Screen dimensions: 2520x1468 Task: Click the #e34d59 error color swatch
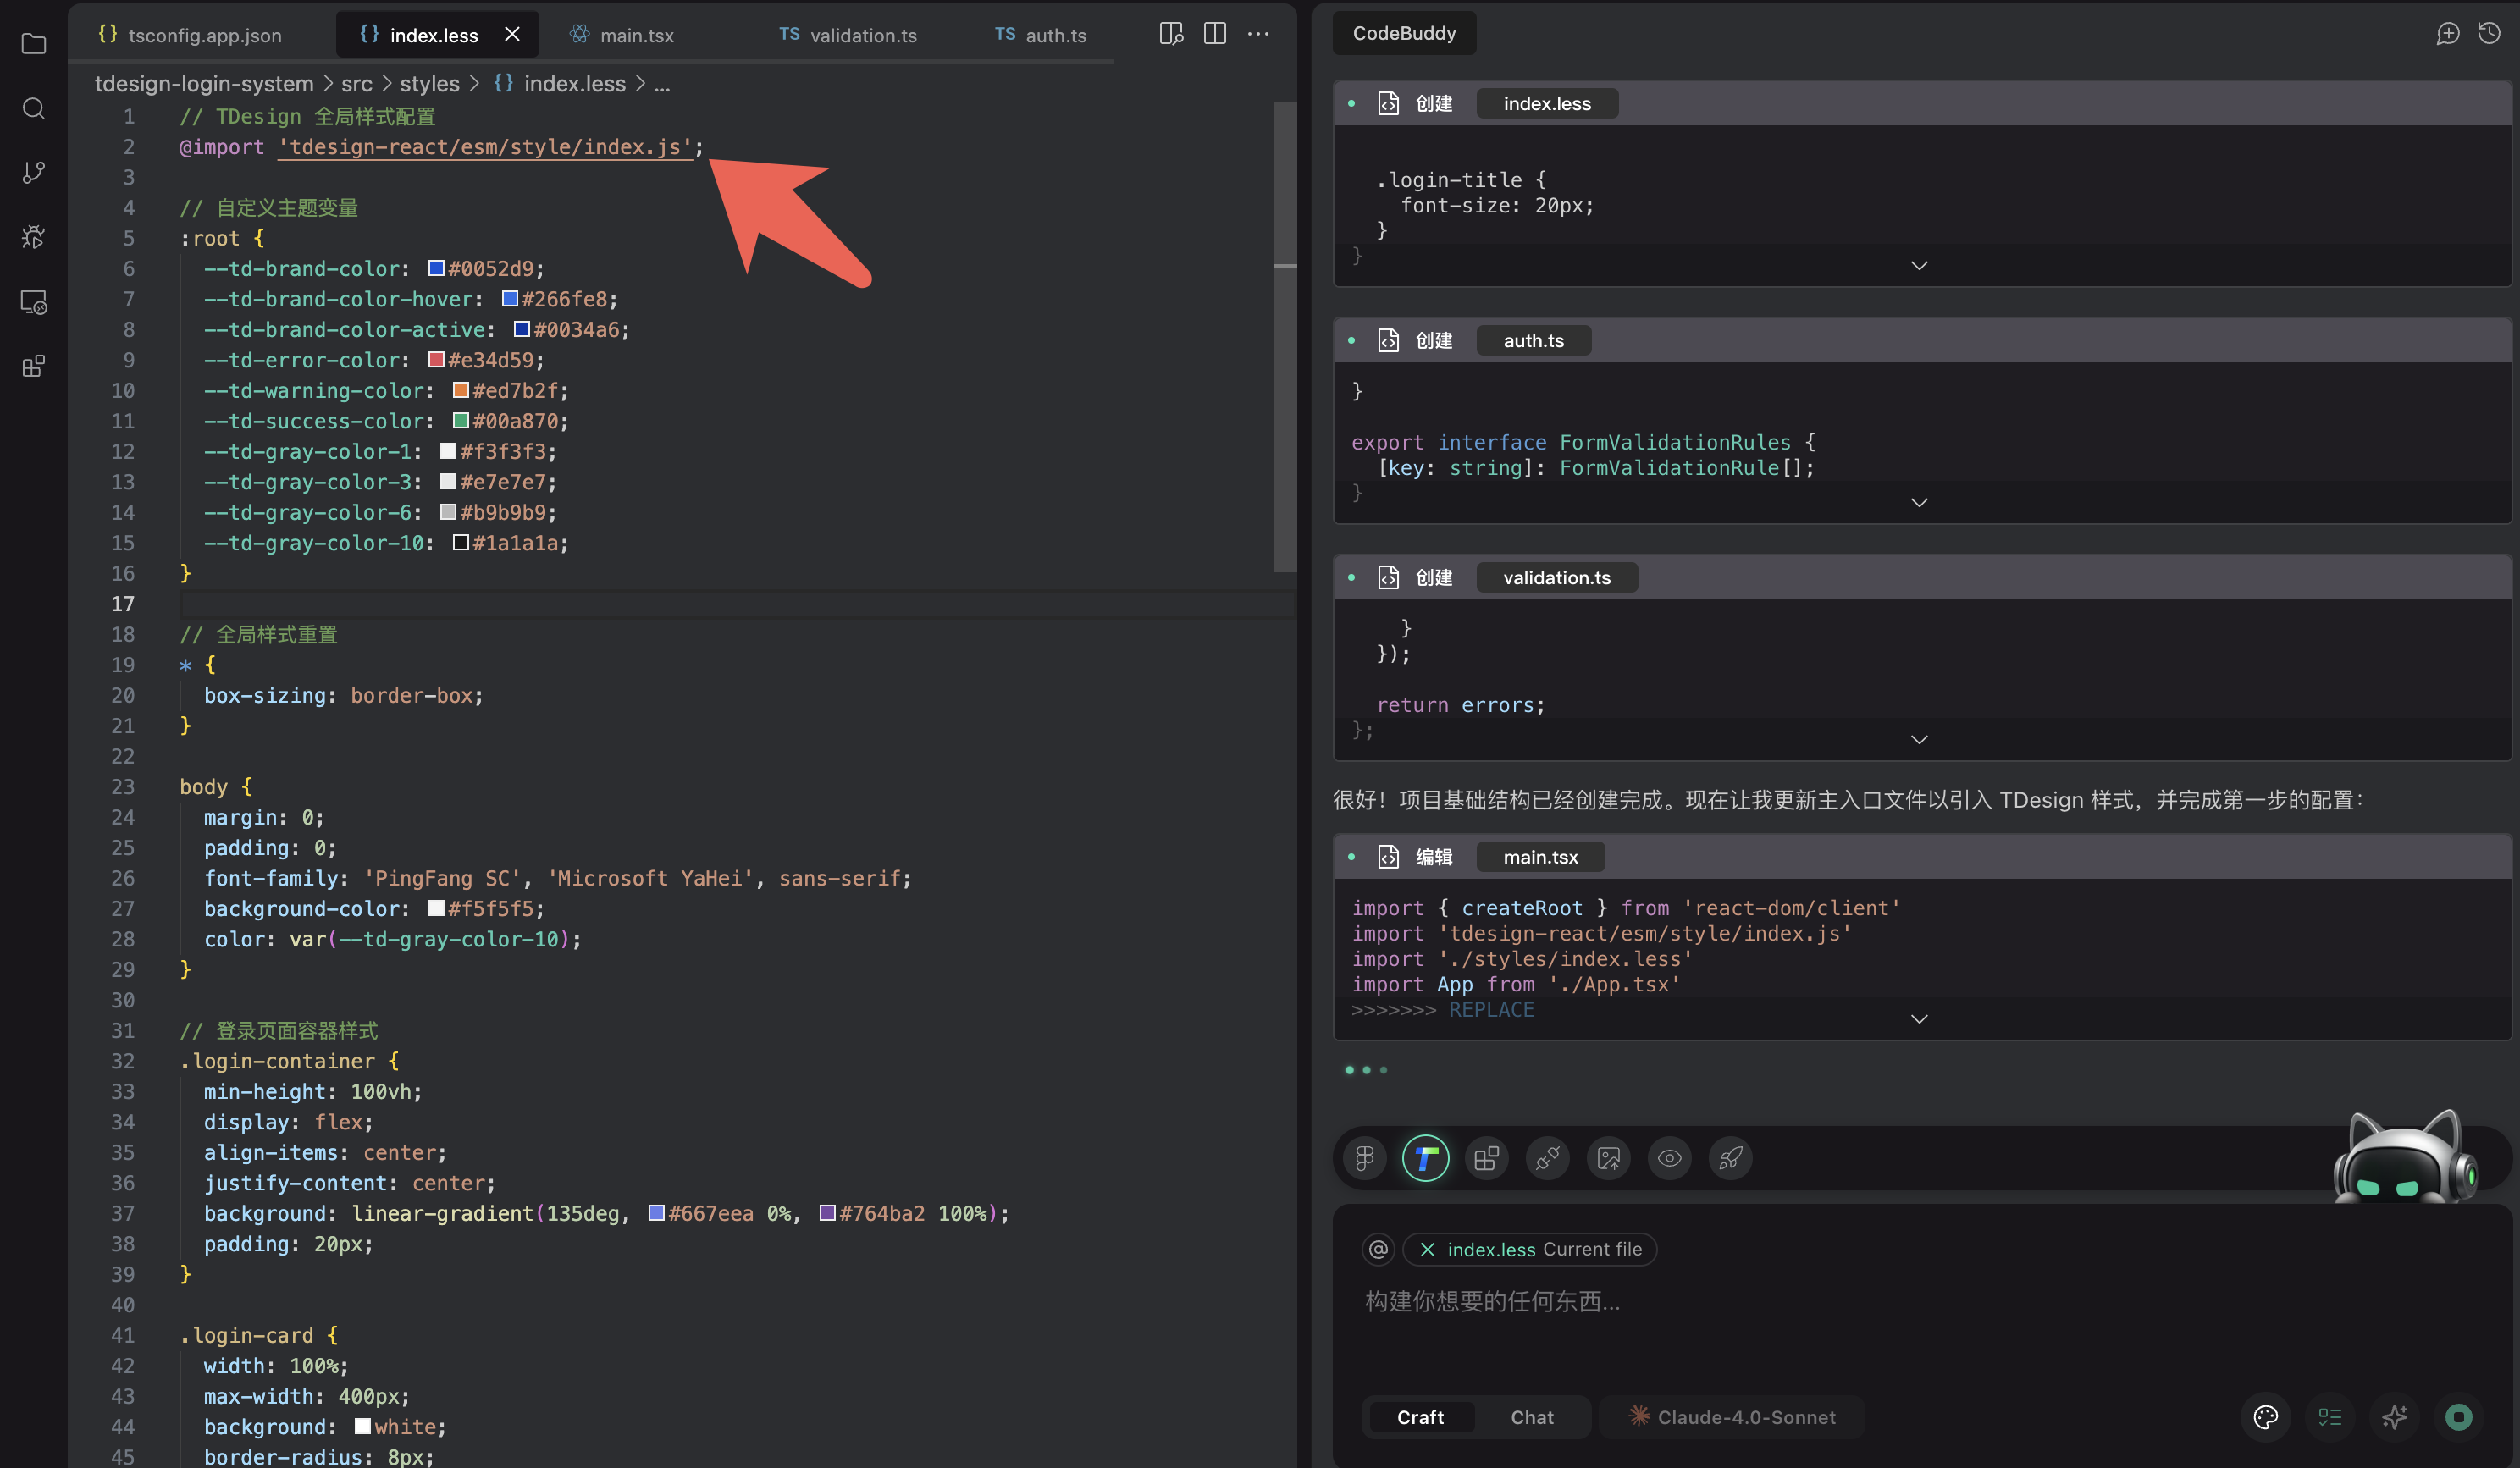click(436, 360)
